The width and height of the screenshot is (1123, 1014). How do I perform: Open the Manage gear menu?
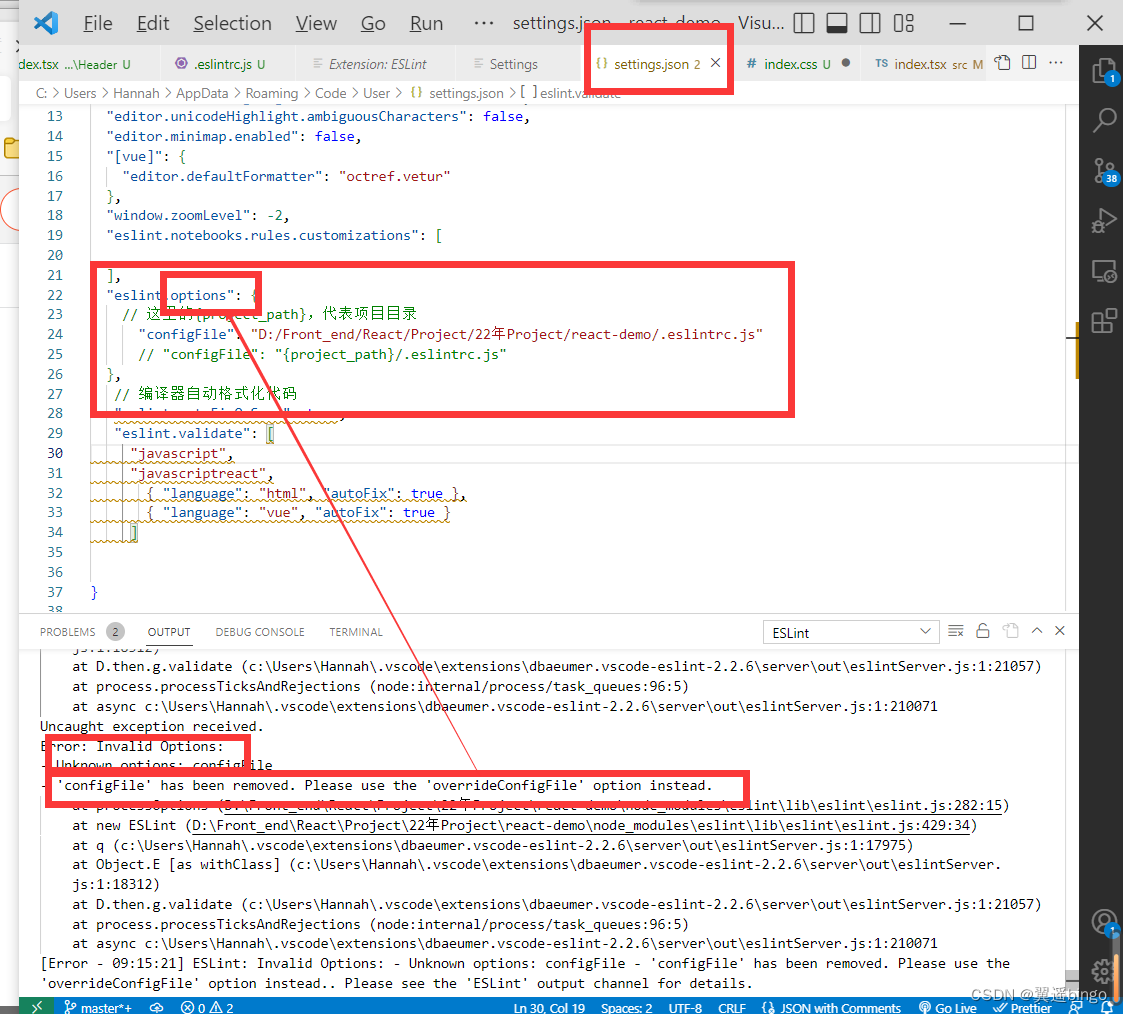tap(1104, 970)
